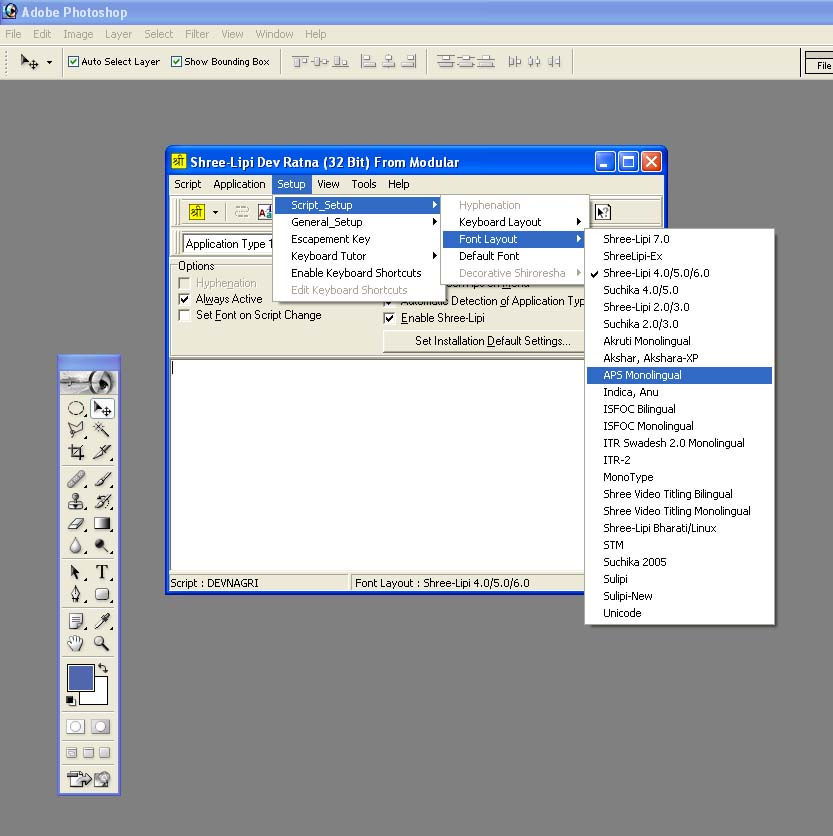Select the Brush tool
The width and height of the screenshot is (833, 836).
click(102, 479)
